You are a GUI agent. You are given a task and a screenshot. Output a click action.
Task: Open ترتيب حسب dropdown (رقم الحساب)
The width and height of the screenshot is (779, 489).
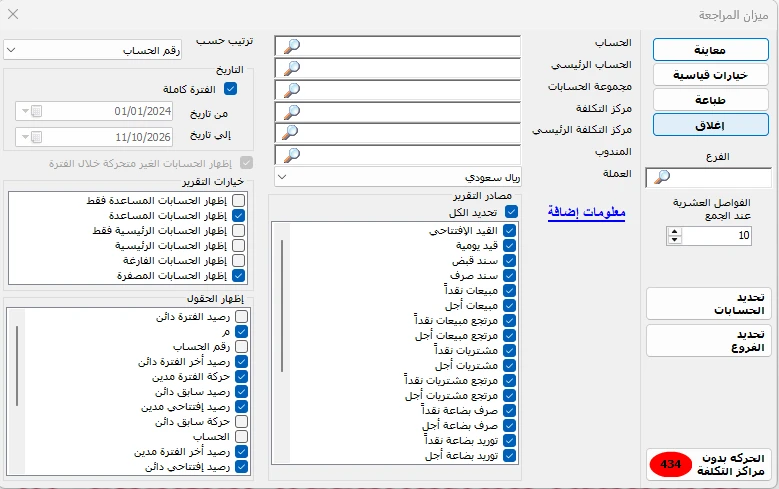(92, 50)
